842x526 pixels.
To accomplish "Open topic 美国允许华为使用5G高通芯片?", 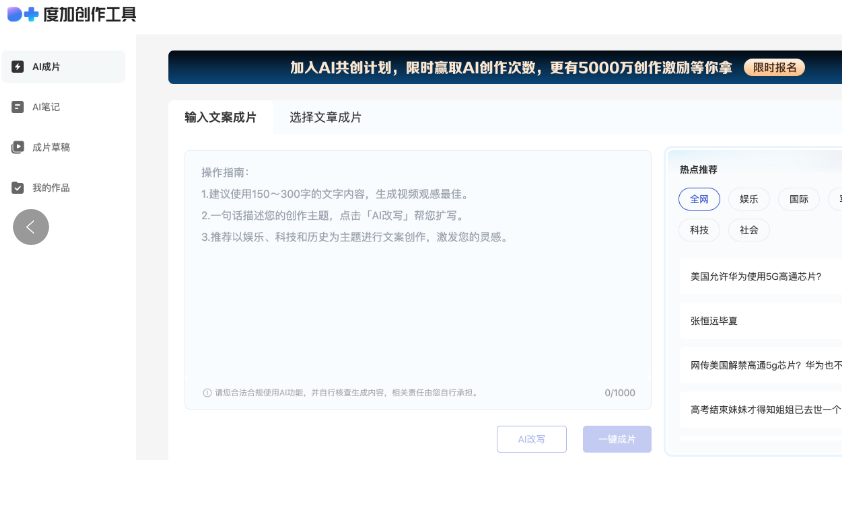I will point(761,276).
